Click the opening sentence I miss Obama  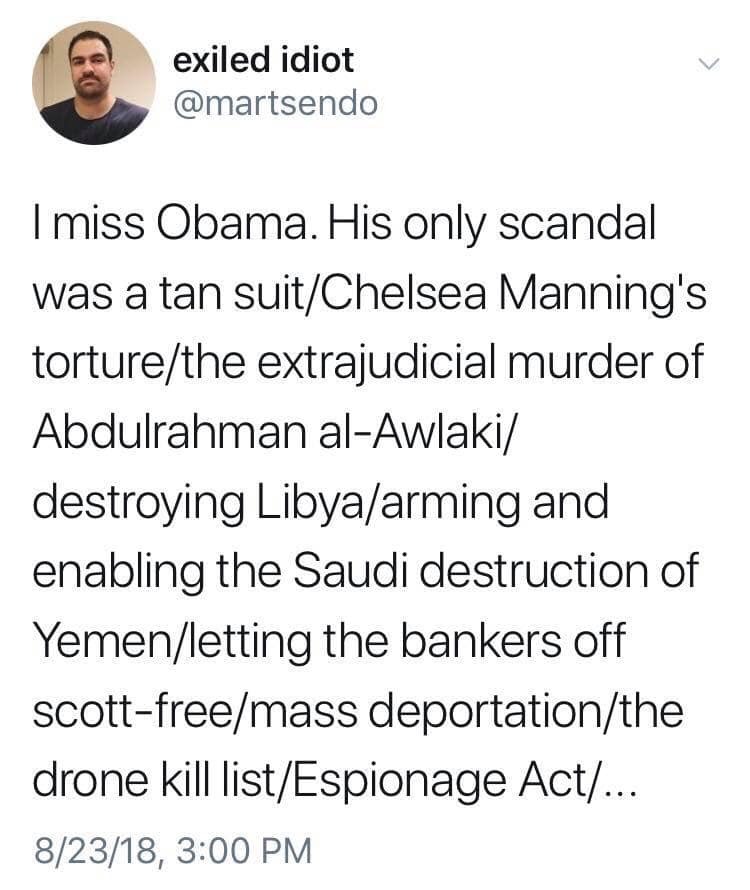(173, 222)
